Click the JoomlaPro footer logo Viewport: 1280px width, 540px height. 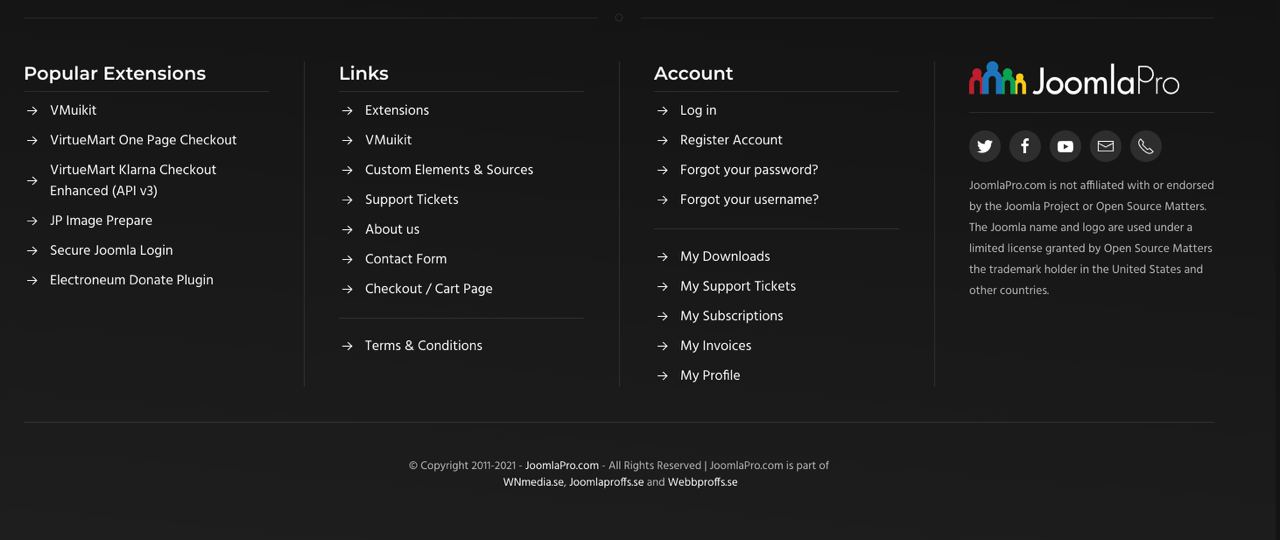(1074, 79)
